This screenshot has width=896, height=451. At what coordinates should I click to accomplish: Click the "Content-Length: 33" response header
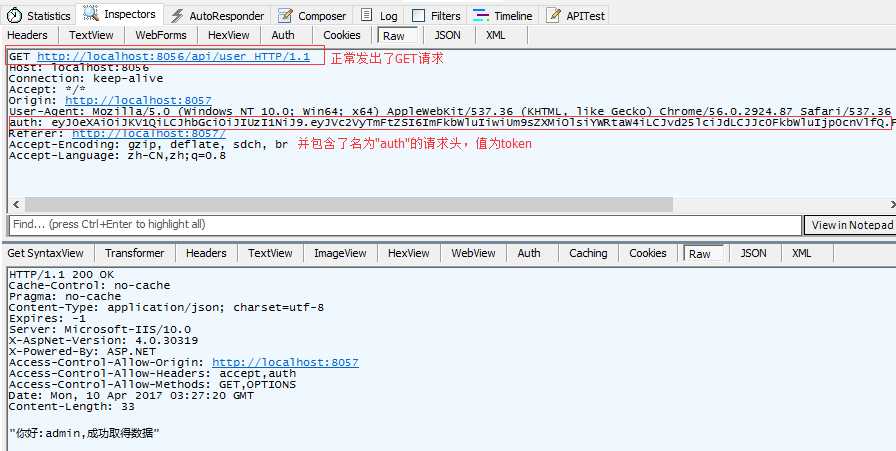[71, 406]
